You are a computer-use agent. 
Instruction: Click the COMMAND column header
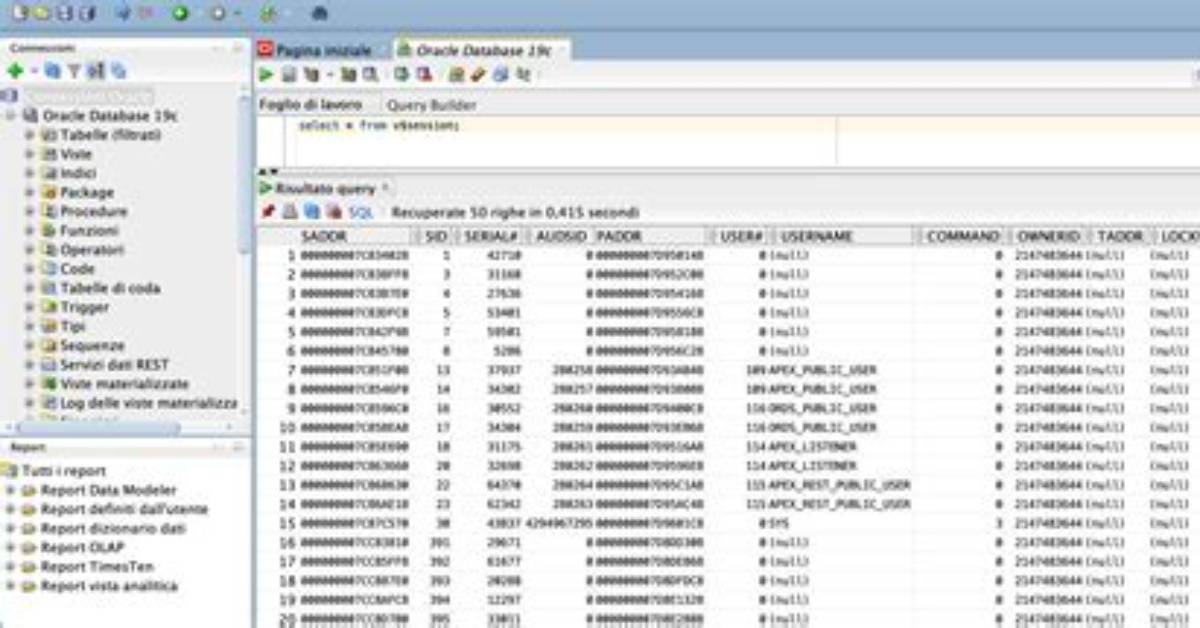[963, 236]
